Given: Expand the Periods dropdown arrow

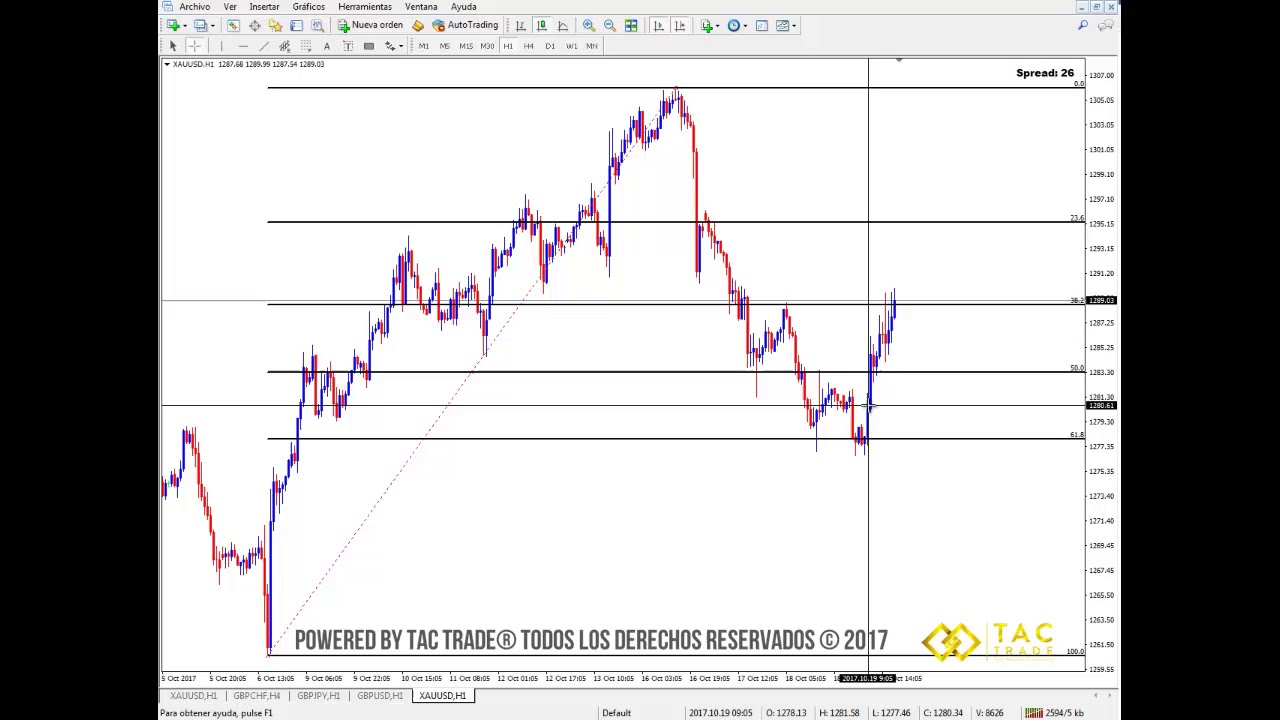Looking at the screenshot, I should pyautogui.click(x=746, y=26).
